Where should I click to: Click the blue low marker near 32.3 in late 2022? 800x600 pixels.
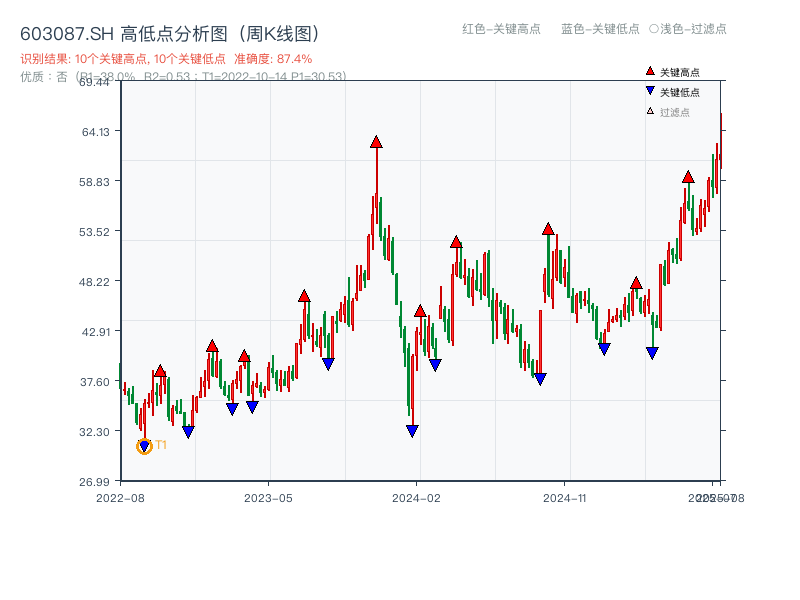point(188,432)
